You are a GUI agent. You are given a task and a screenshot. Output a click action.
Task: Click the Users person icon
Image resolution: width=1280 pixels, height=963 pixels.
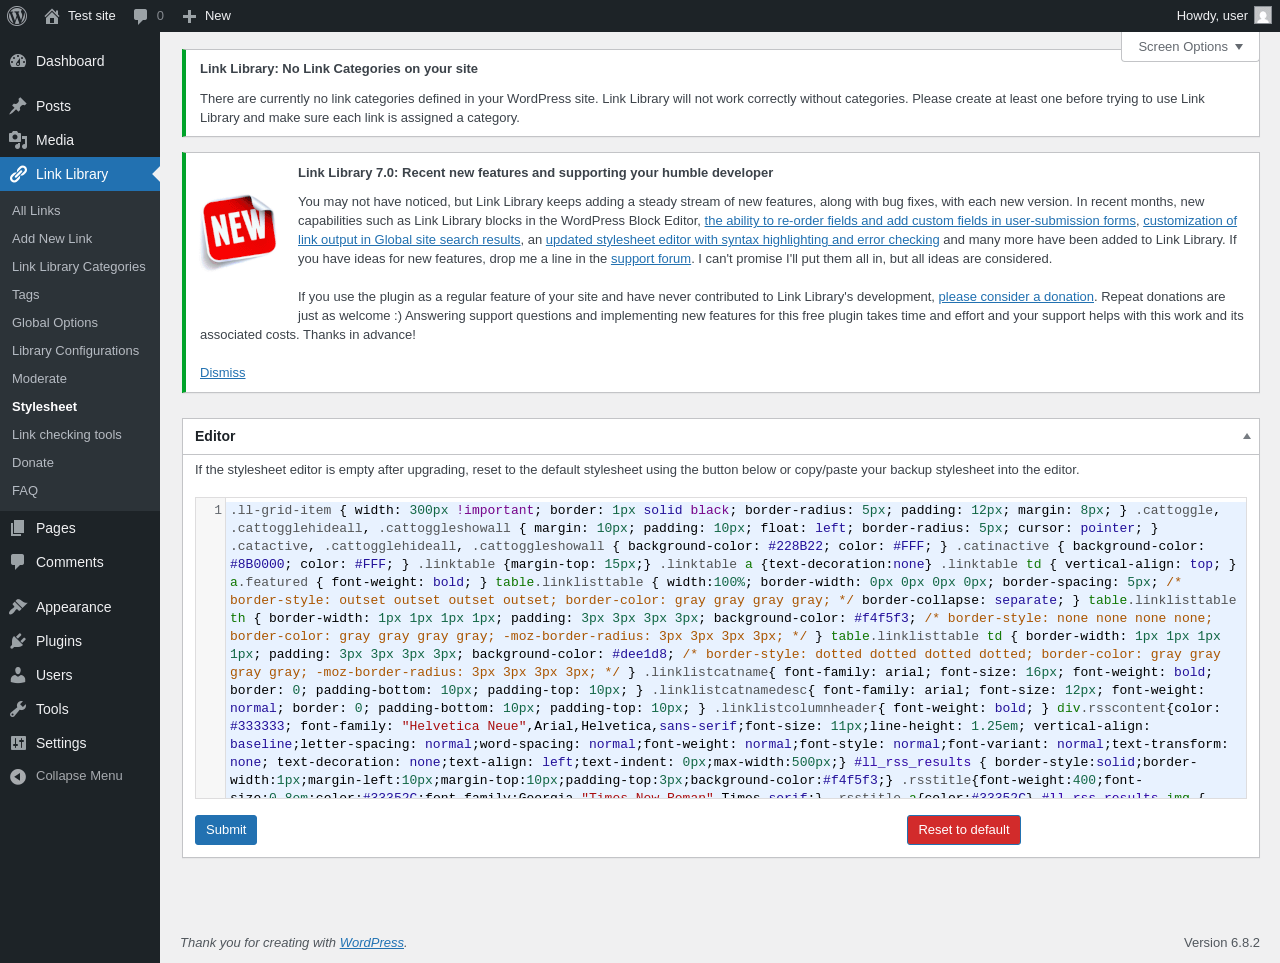(x=18, y=675)
